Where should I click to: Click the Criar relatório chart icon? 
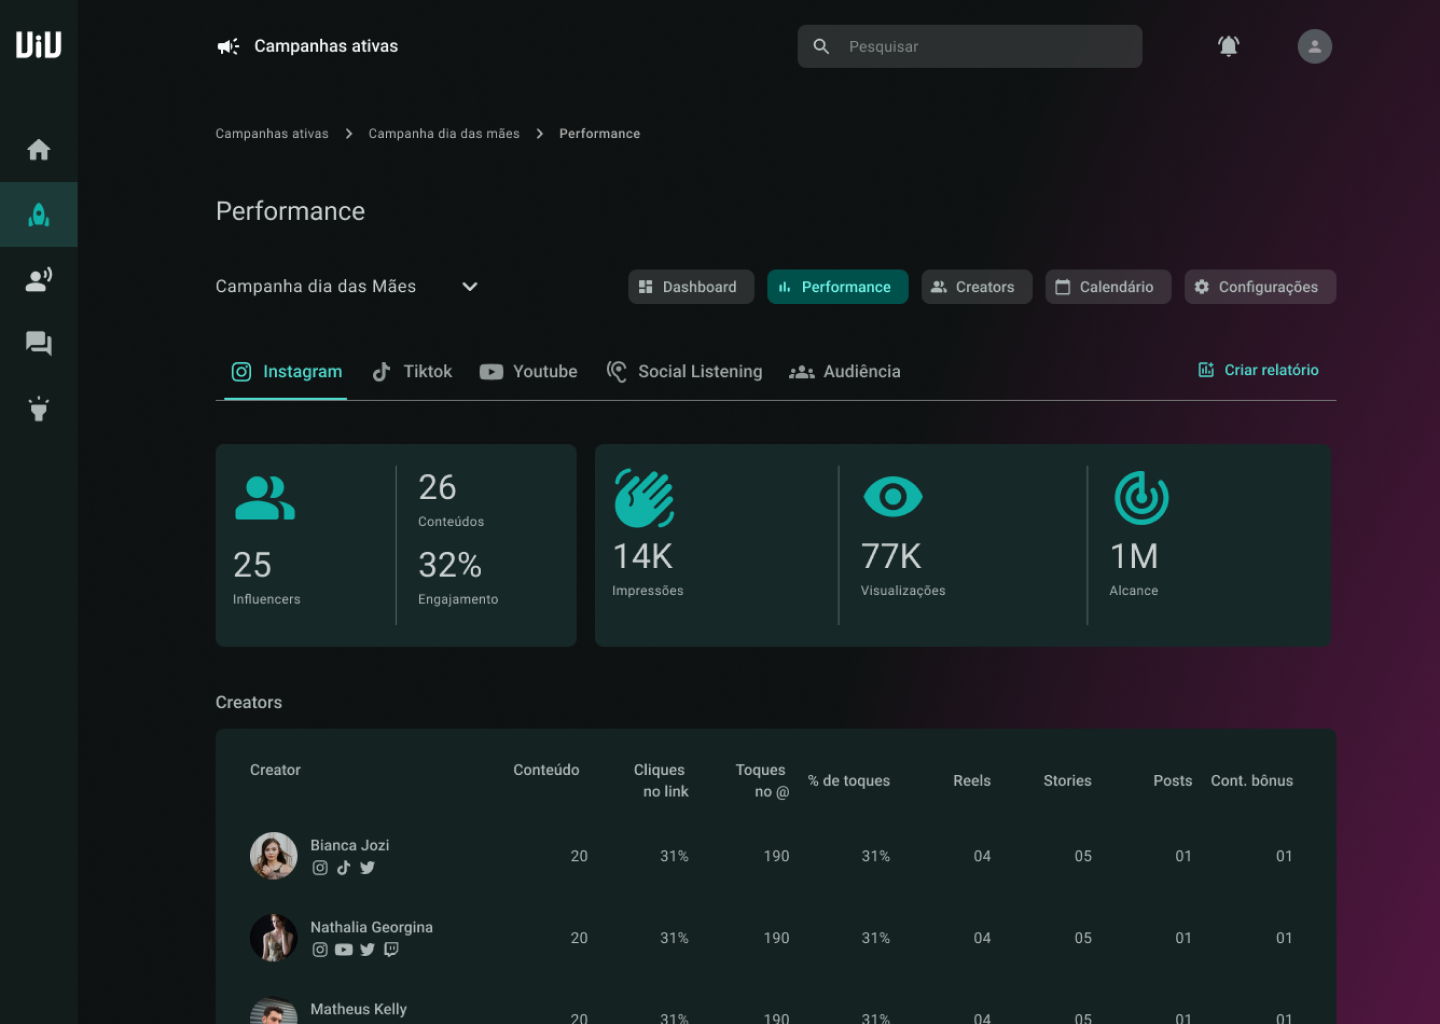click(x=1206, y=370)
